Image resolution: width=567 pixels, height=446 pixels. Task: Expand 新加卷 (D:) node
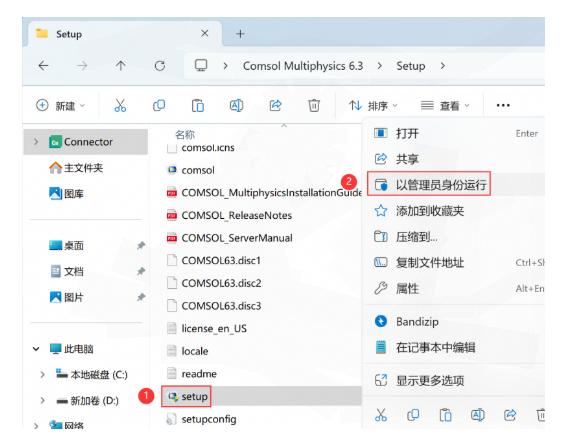(x=42, y=400)
